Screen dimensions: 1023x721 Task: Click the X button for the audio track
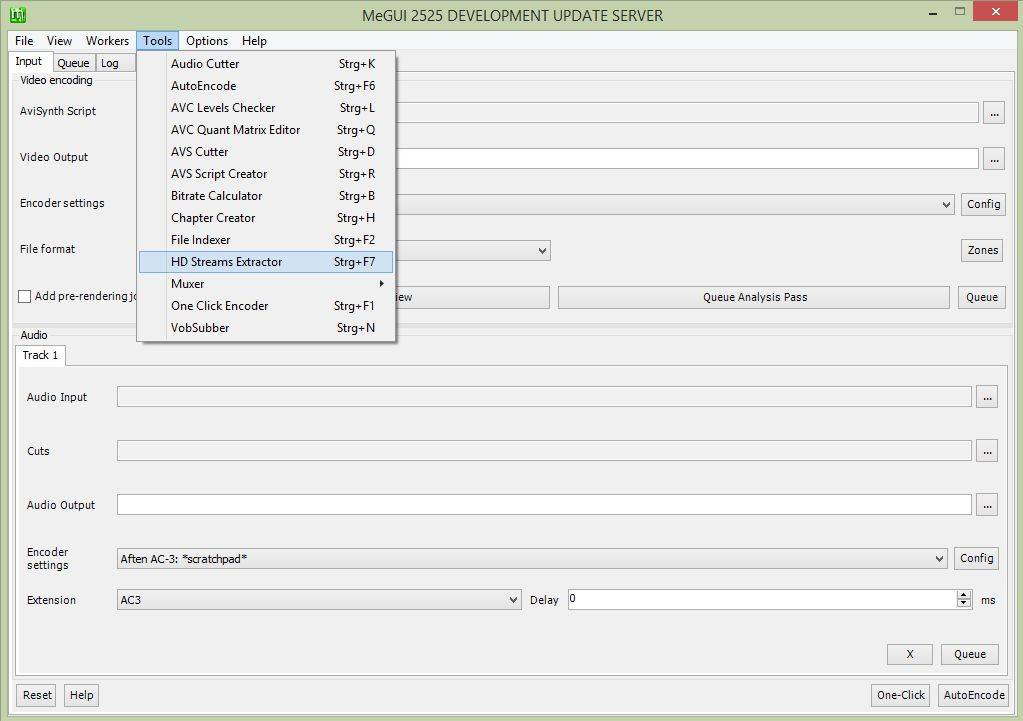[909, 654]
